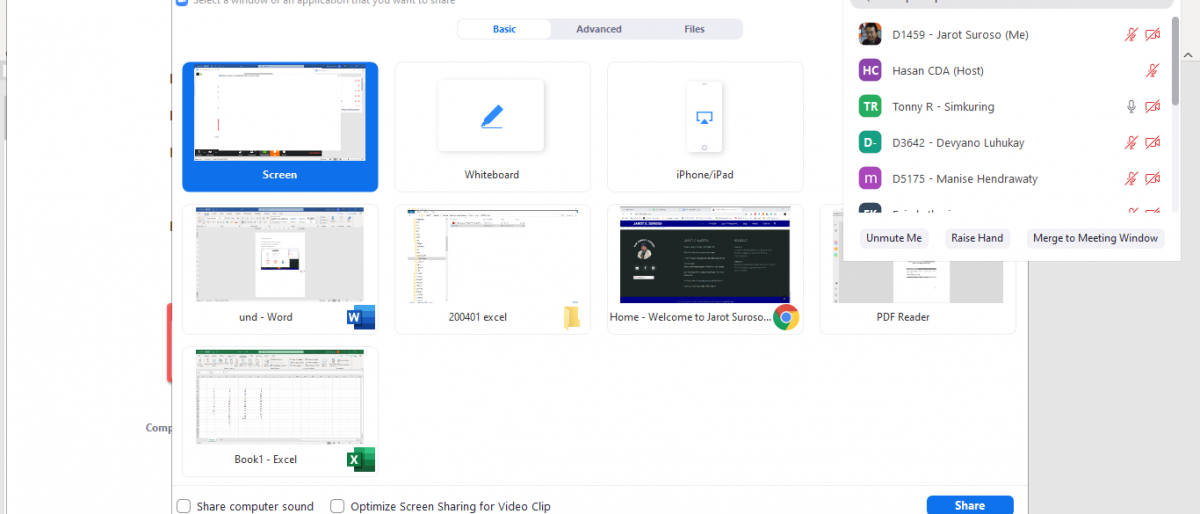The image size is (1200, 514).
Task: Click Tonny R's microphone icon
Action: [1131, 107]
